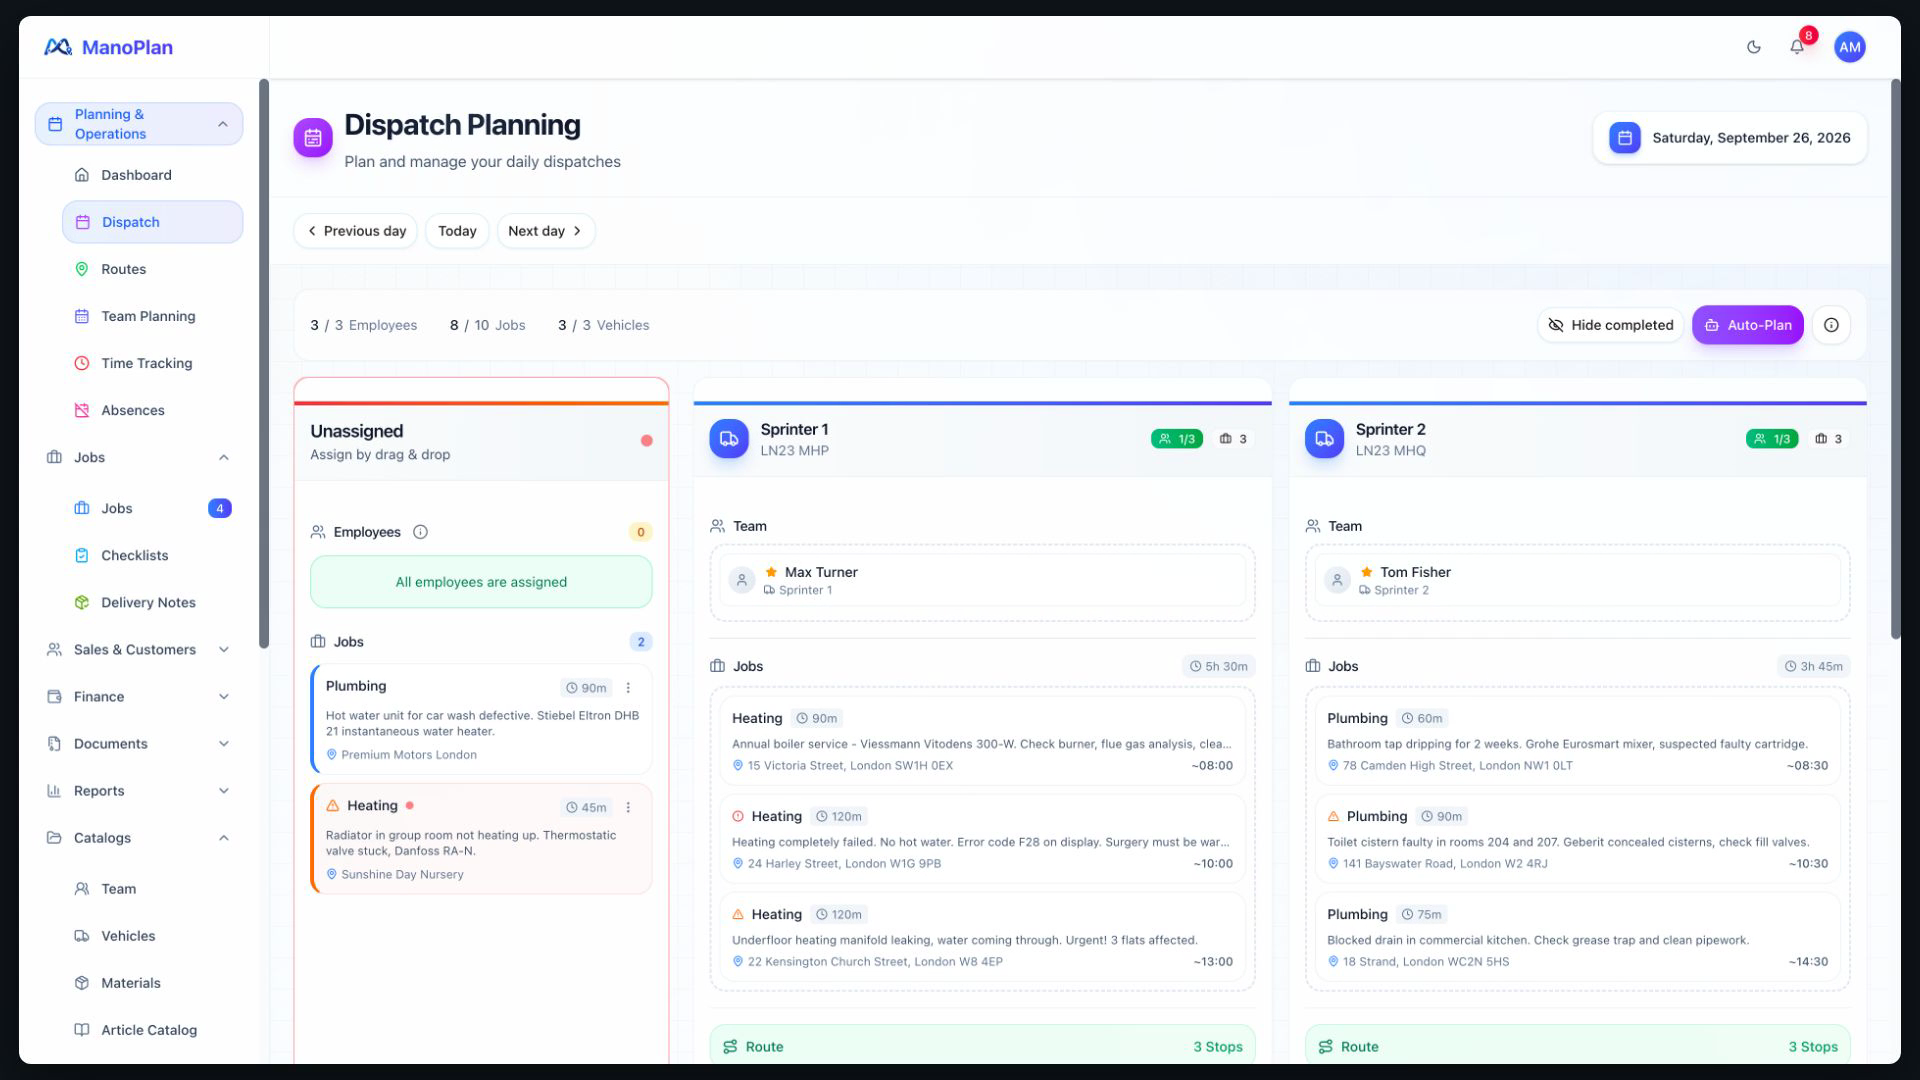Expand the Finance group
1920x1080 pixels.
[x=139, y=697]
